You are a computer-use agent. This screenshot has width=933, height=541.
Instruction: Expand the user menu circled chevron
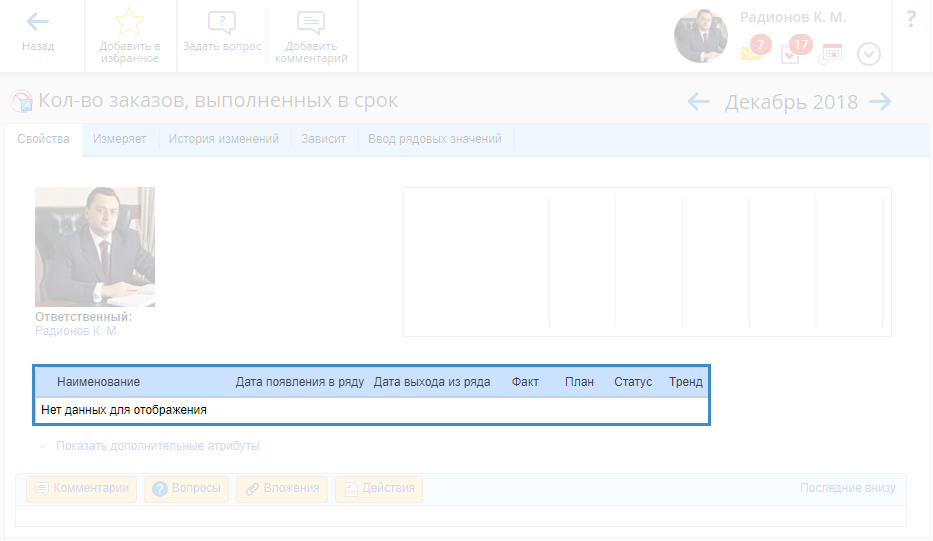[869, 54]
